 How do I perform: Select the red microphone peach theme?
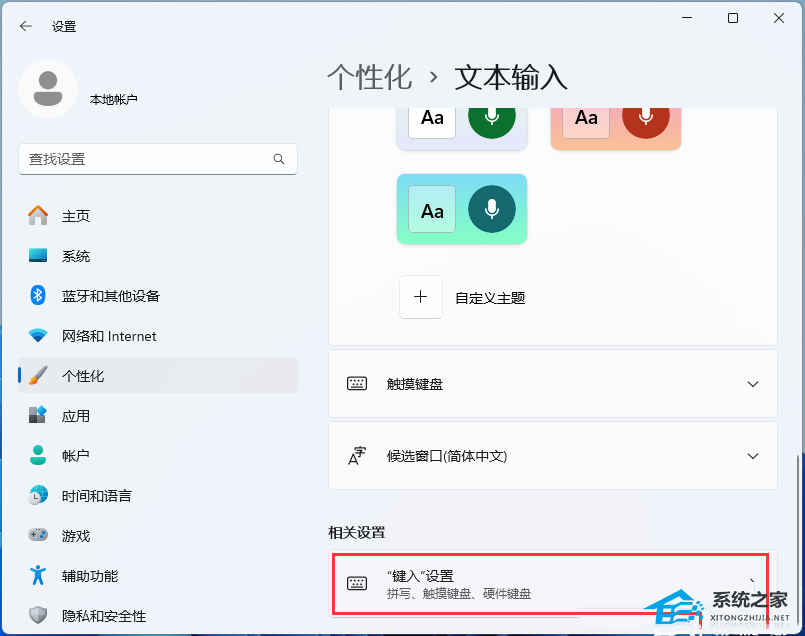616,128
